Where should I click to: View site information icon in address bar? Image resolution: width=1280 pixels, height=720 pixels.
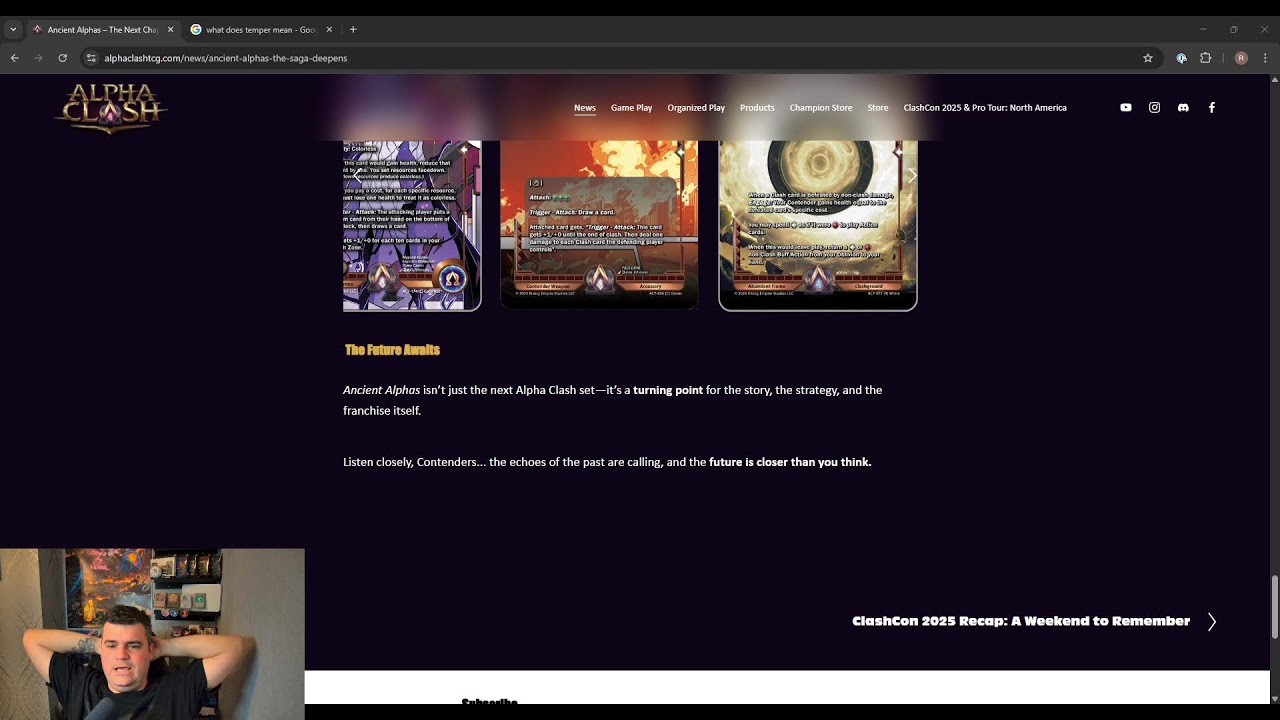[x=91, y=58]
